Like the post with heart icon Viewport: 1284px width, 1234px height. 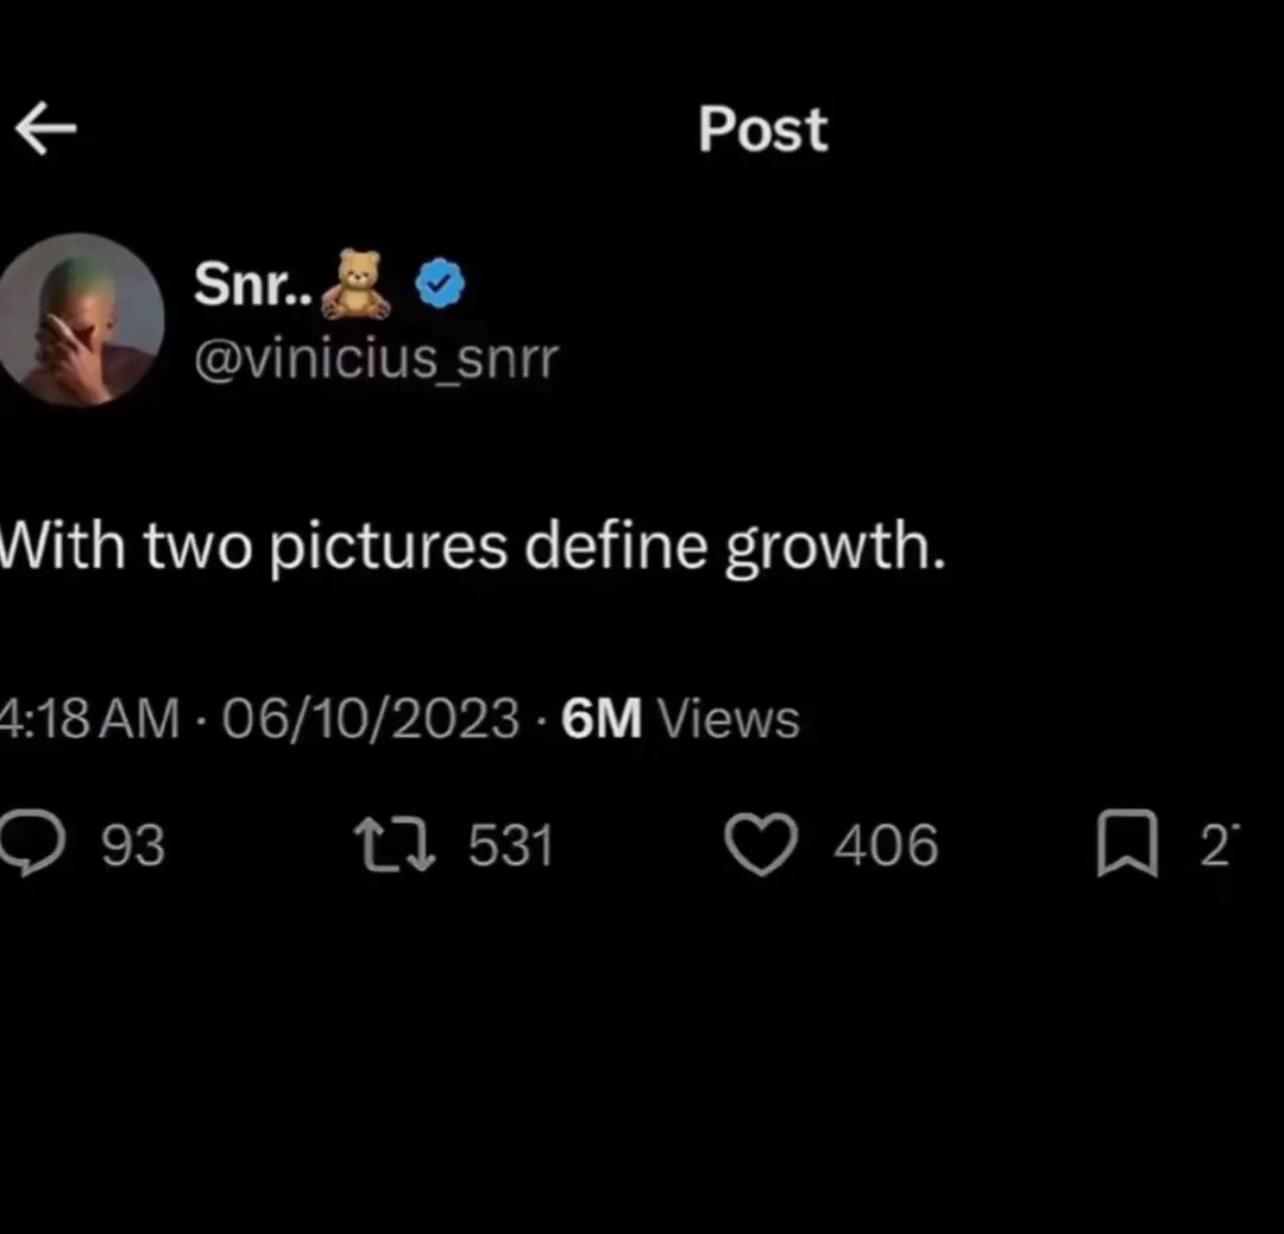[762, 845]
